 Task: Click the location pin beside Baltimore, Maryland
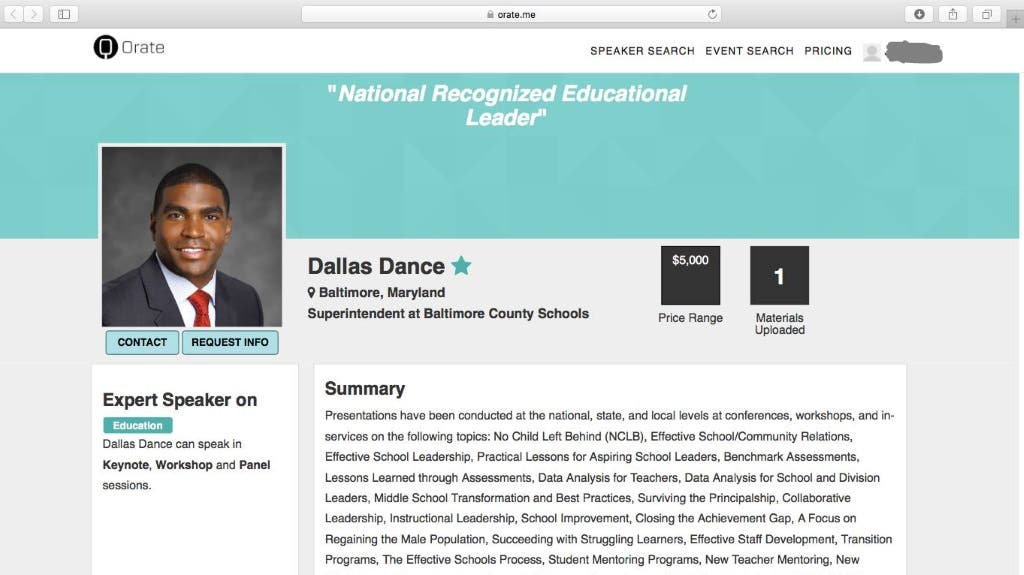pos(312,293)
